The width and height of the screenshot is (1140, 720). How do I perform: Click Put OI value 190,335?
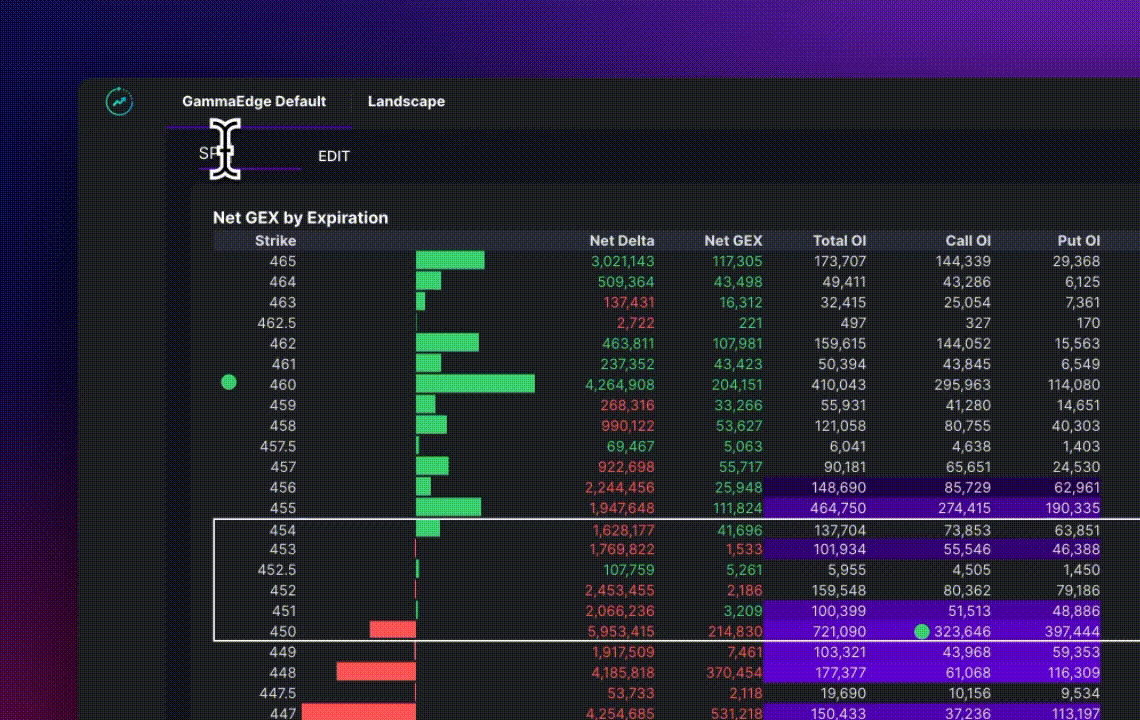click(1072, 508)
